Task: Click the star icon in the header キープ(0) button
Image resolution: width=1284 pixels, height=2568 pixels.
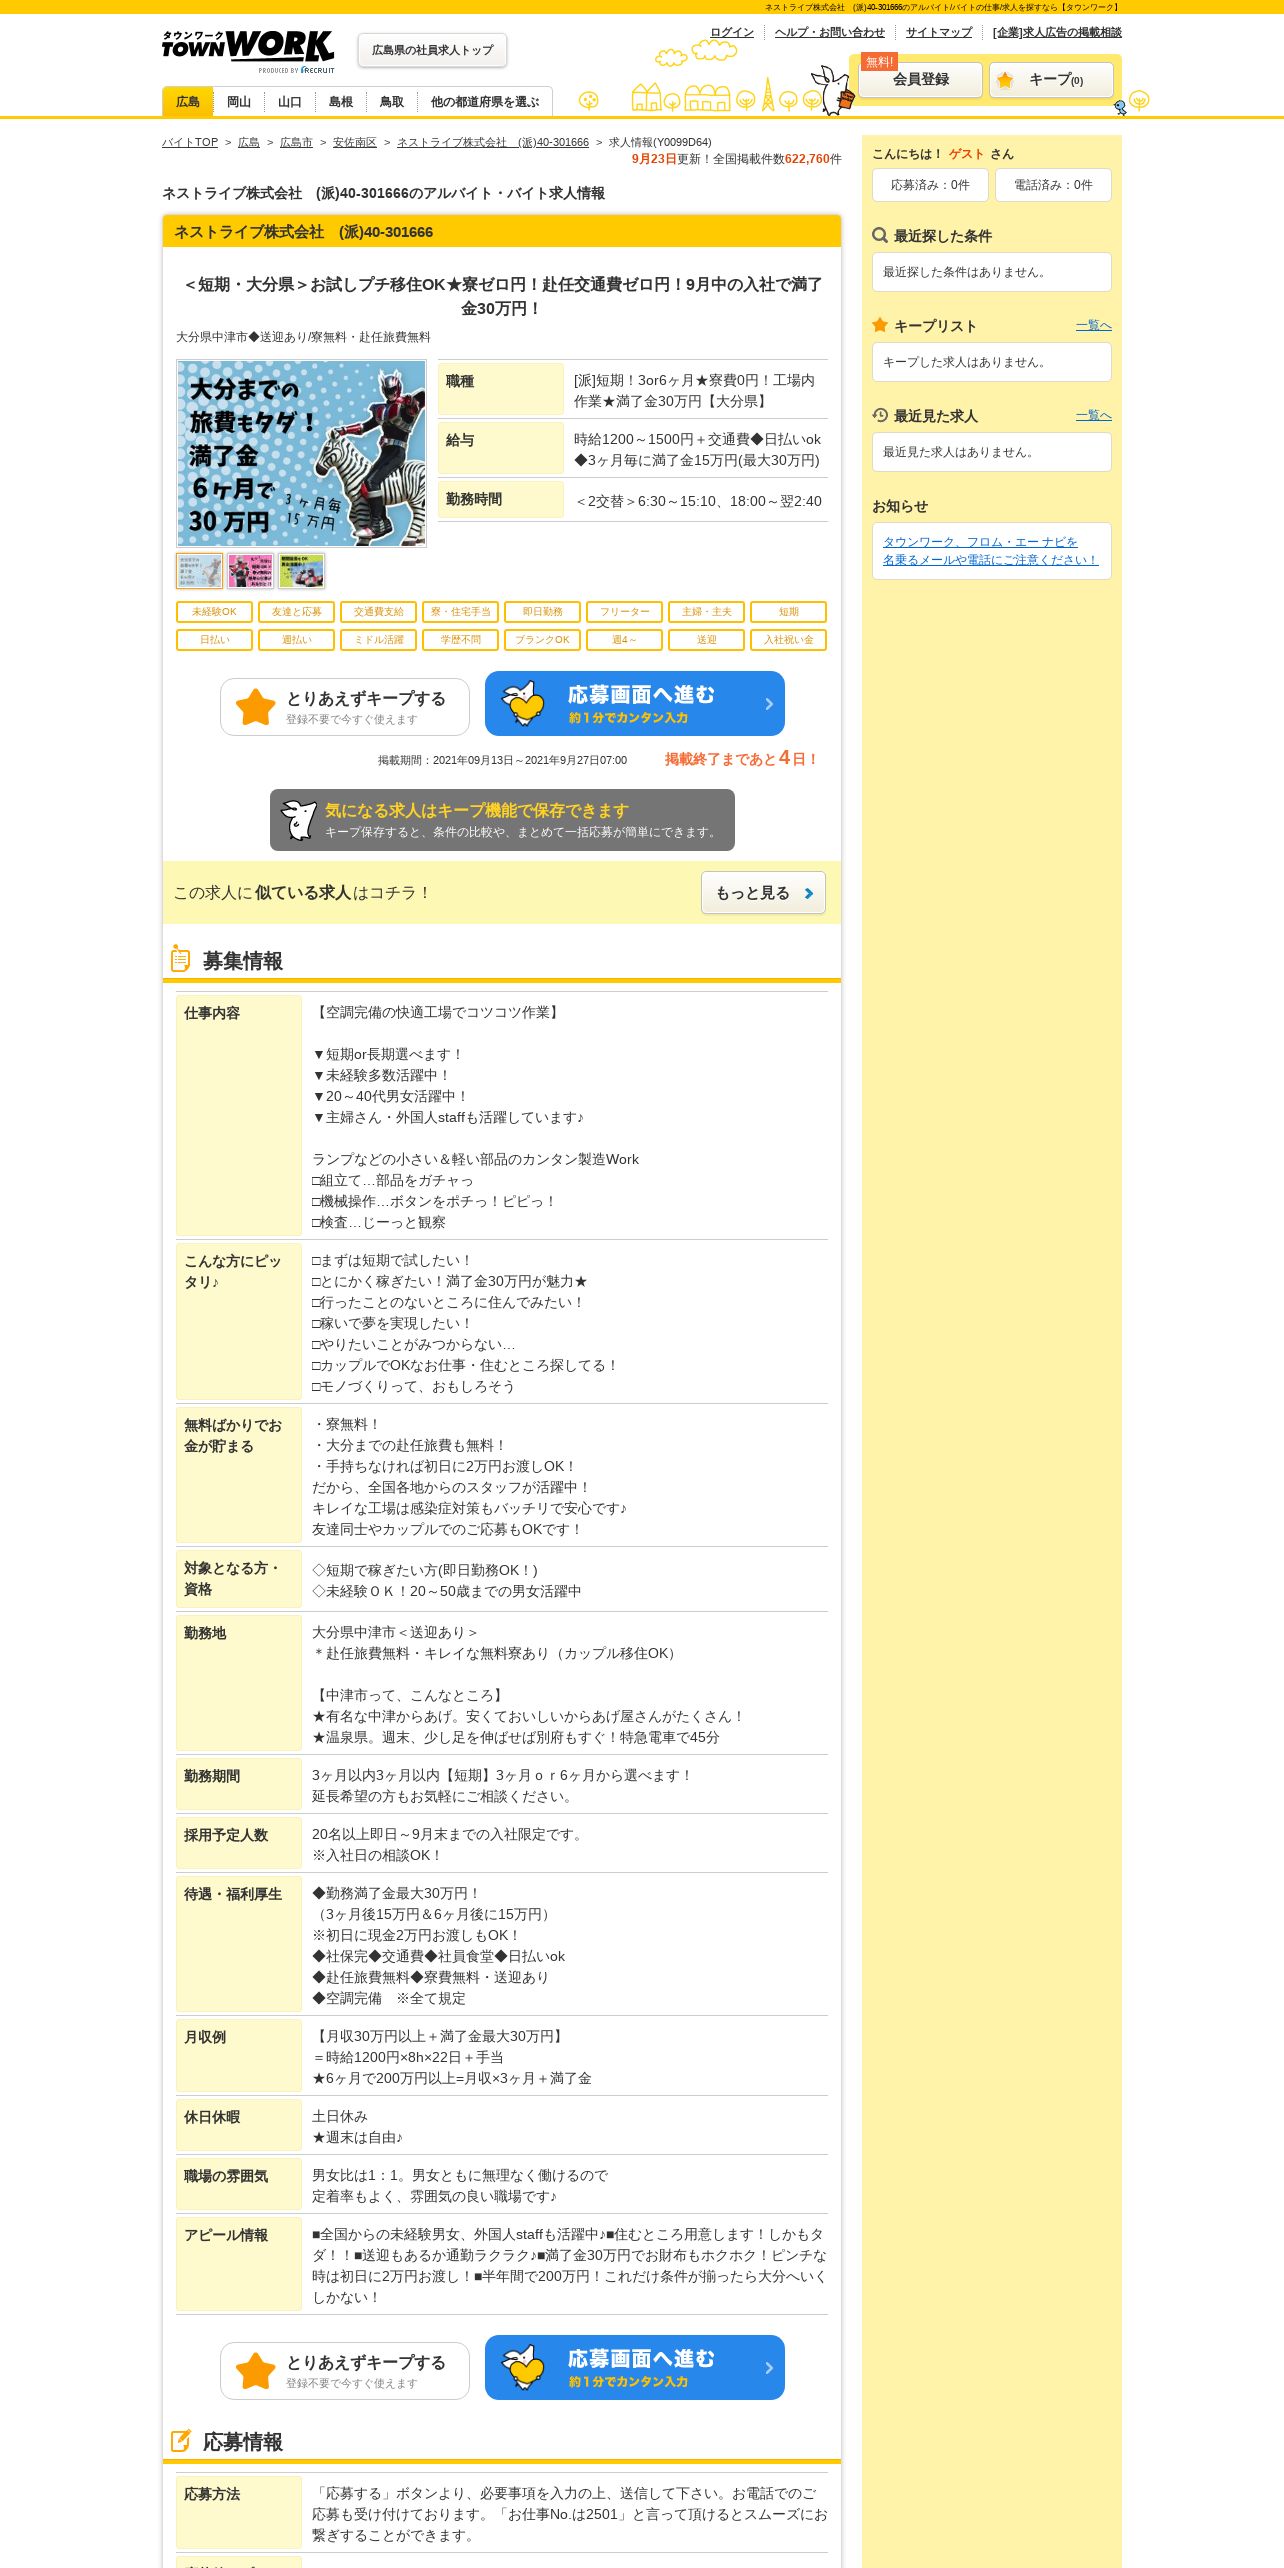Action: pos(1005,80)
